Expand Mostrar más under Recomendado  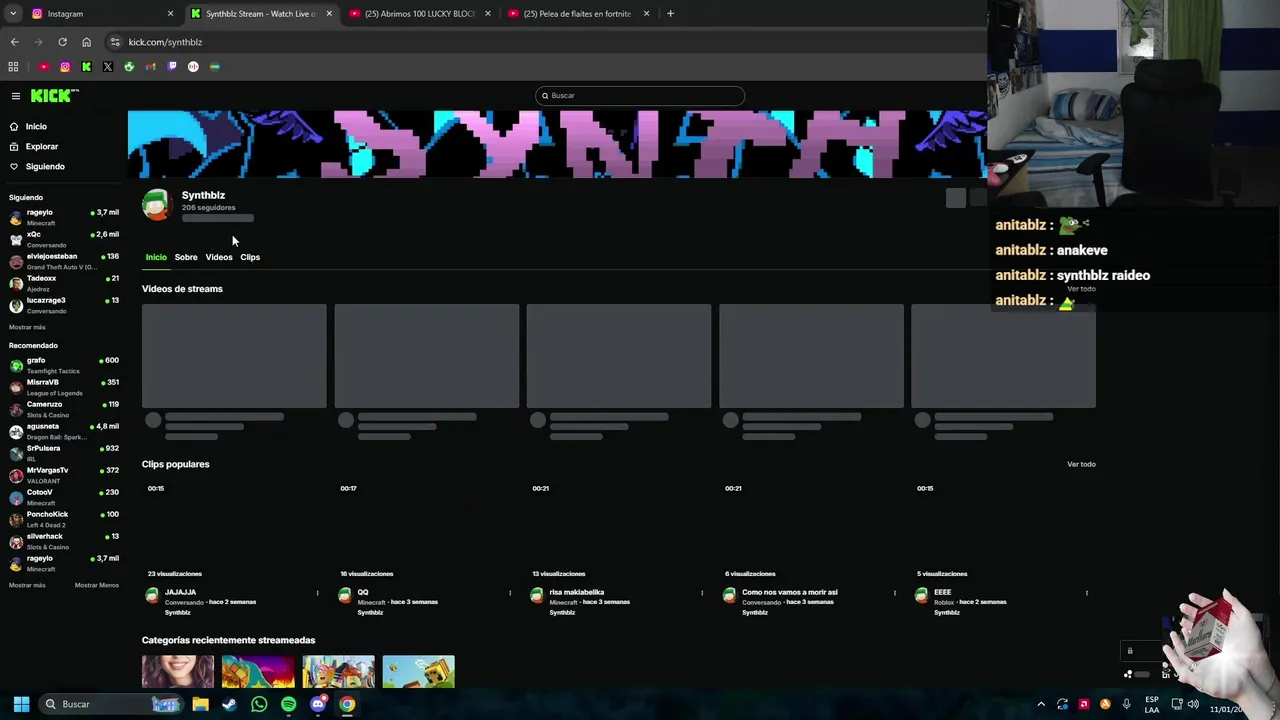(27, 585)
